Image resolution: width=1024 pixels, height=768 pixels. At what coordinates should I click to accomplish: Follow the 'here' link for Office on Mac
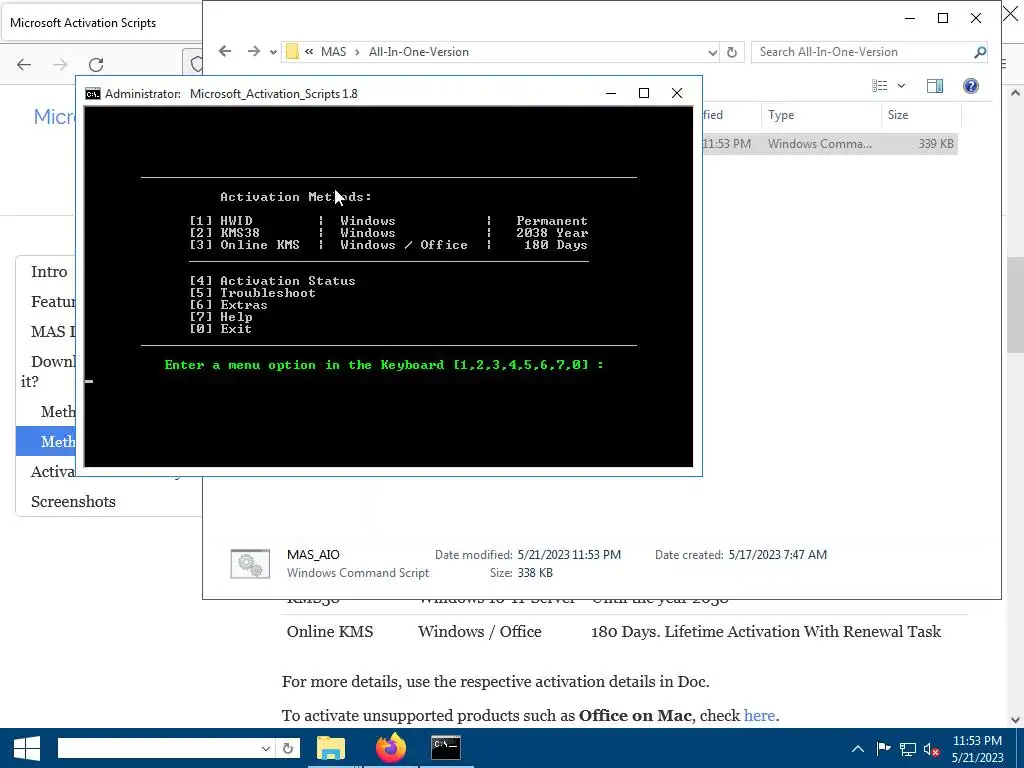[759, 716]
